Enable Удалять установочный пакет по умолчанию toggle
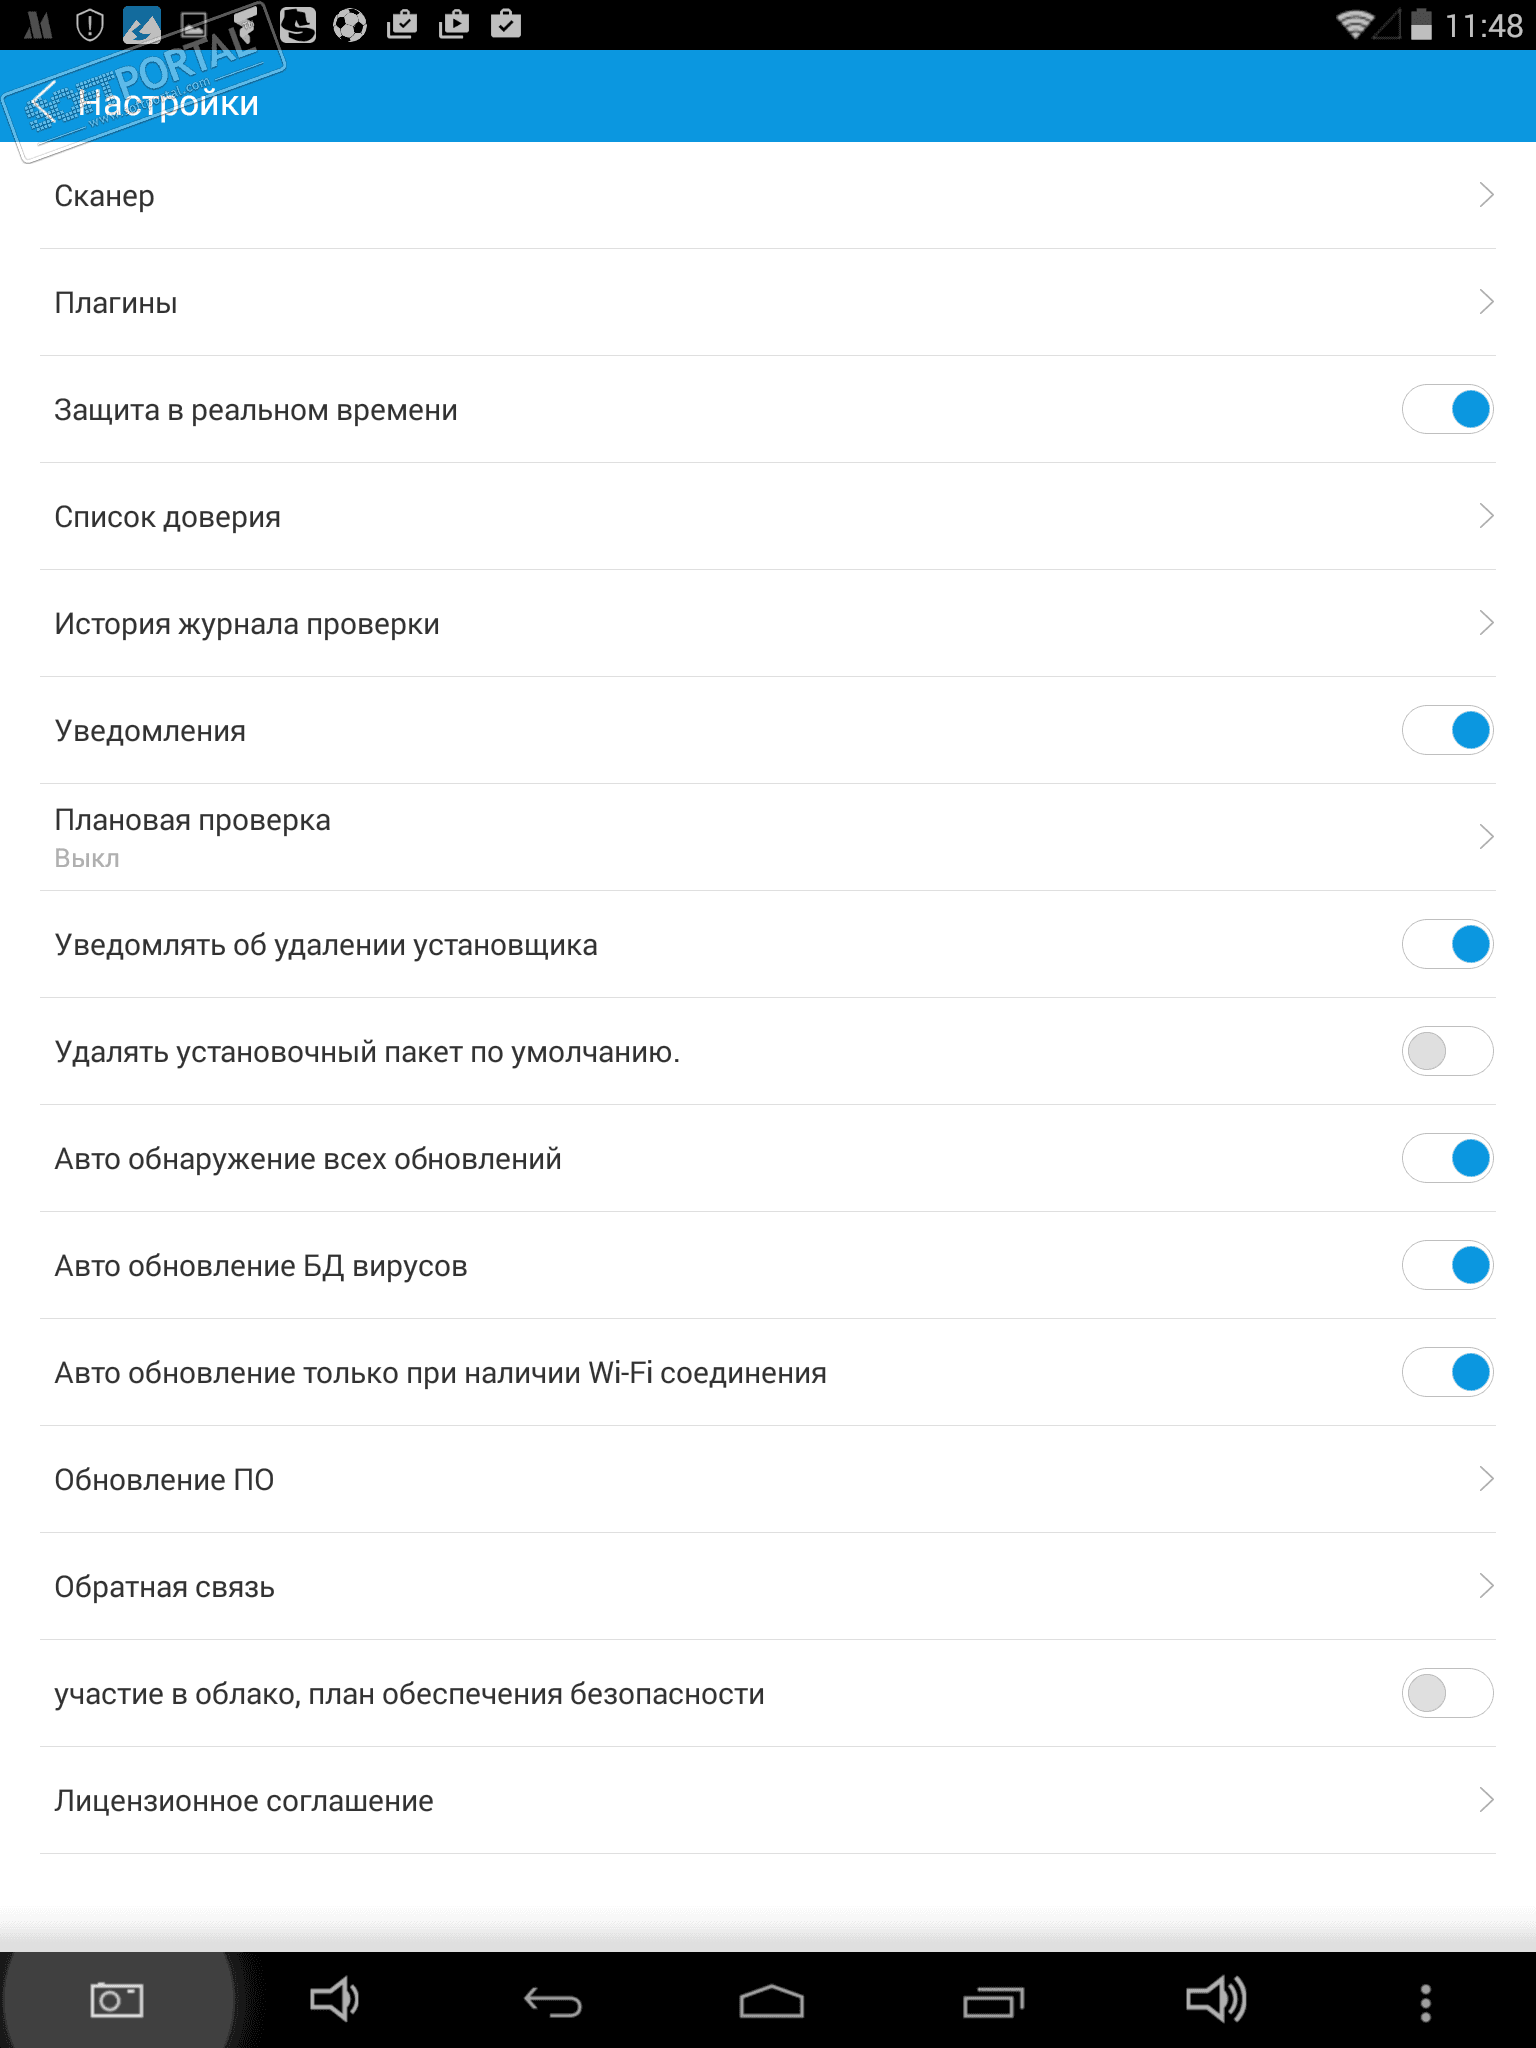1536x2048 pixels. pyautogui.click(x=1447, y=1051)
